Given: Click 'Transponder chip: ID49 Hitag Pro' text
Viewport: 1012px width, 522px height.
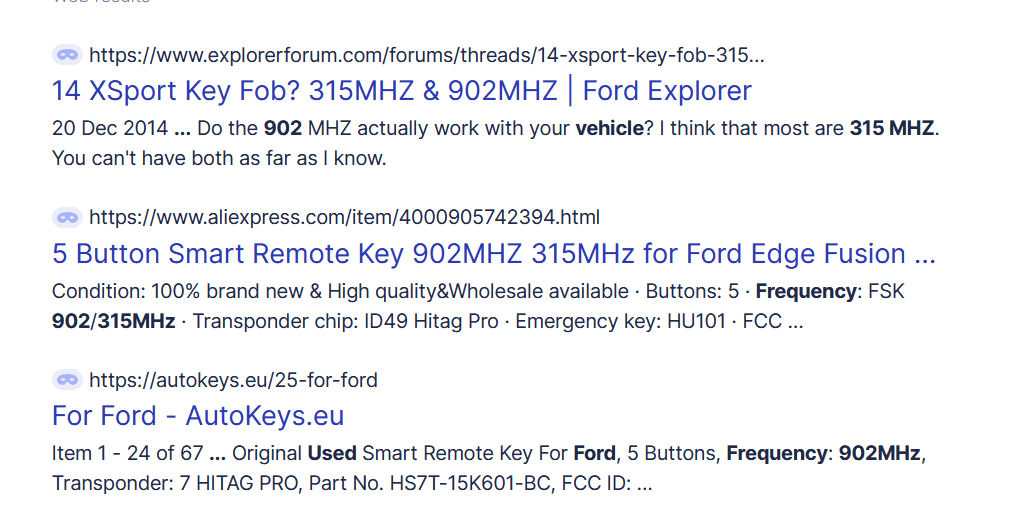Looking at the screenshot, I should (x=349, y=321).
